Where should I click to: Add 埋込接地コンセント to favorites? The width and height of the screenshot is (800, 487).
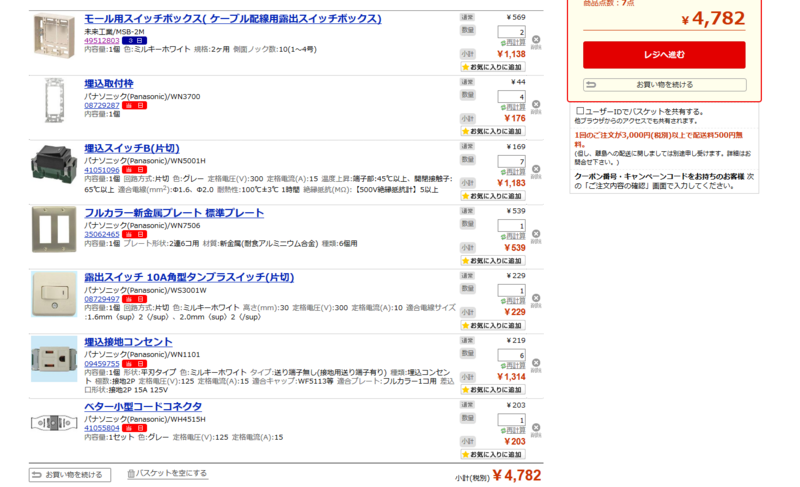493,390
